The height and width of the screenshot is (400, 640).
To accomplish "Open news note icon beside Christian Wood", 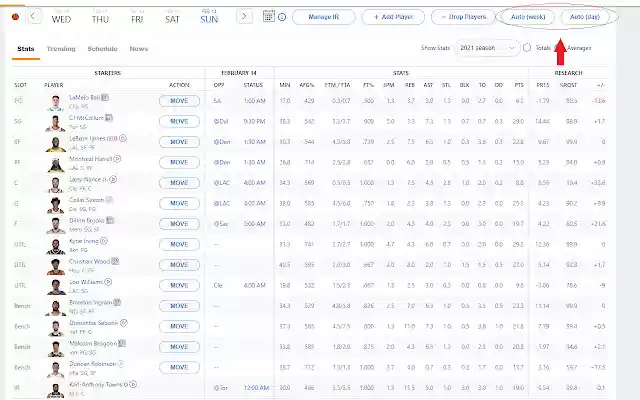I will tap(115, 261).
